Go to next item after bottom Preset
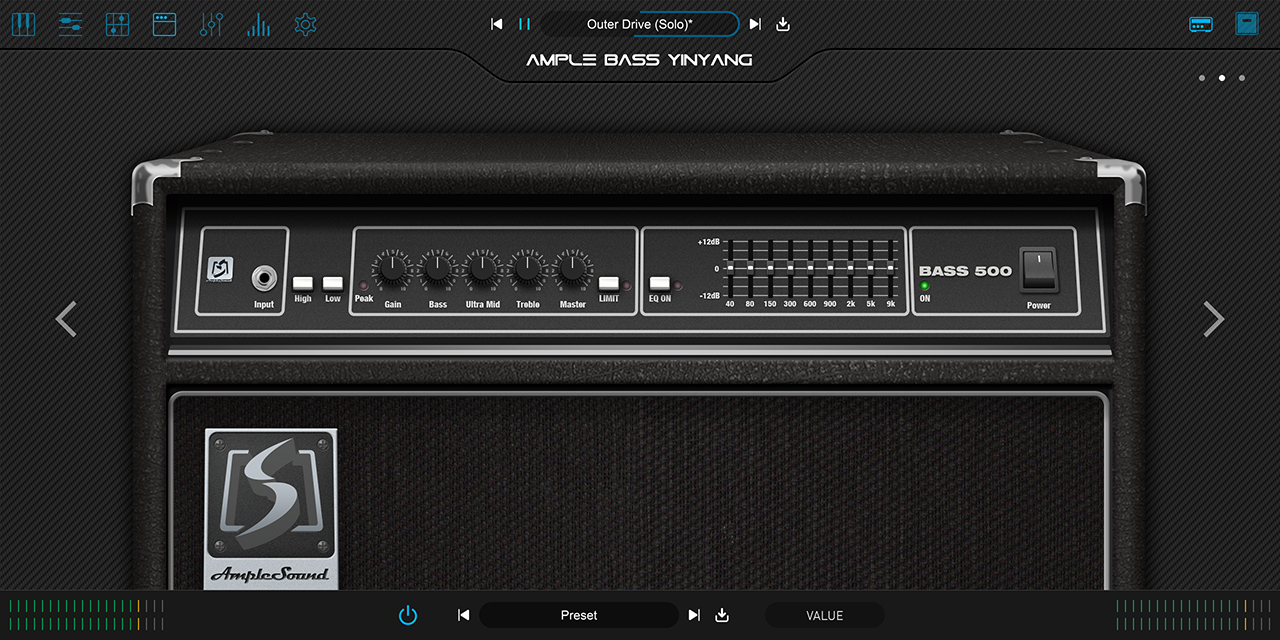 tap(694, 615)
